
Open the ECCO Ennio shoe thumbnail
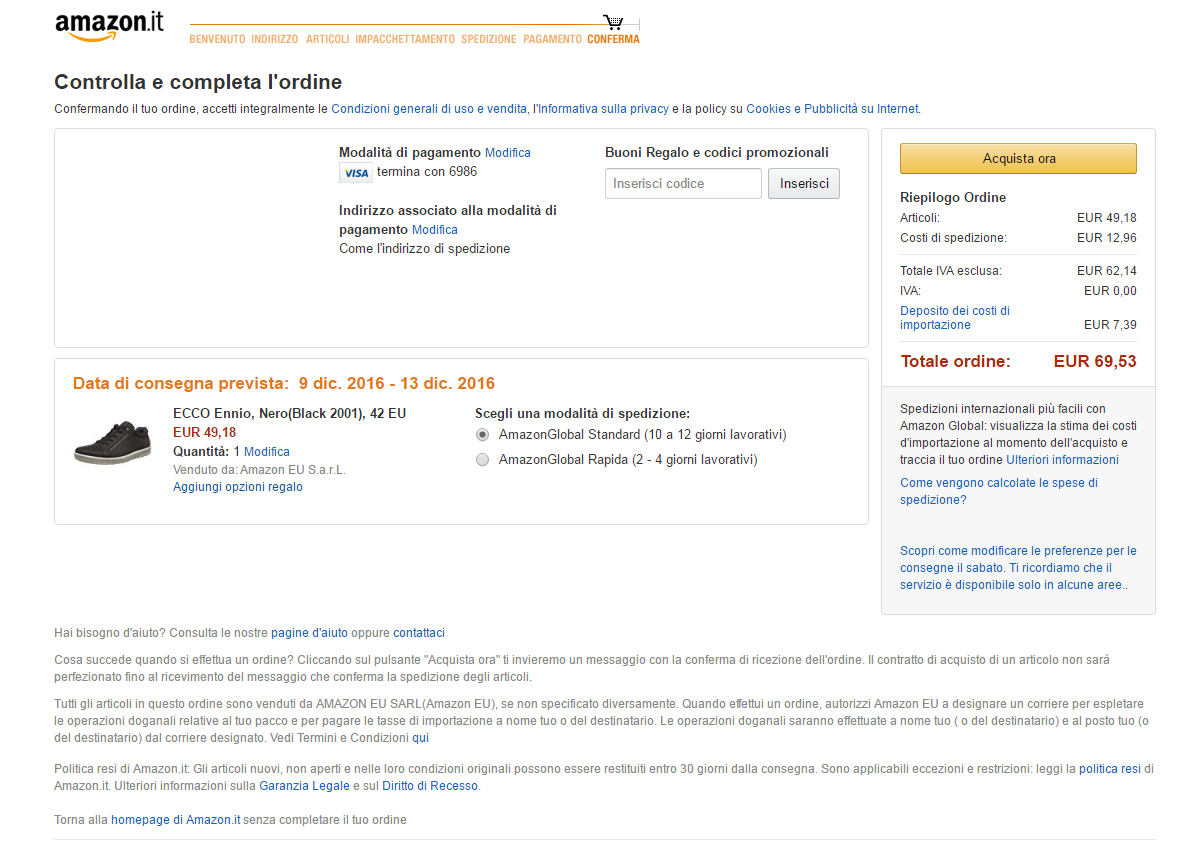[x=112, y=443]
